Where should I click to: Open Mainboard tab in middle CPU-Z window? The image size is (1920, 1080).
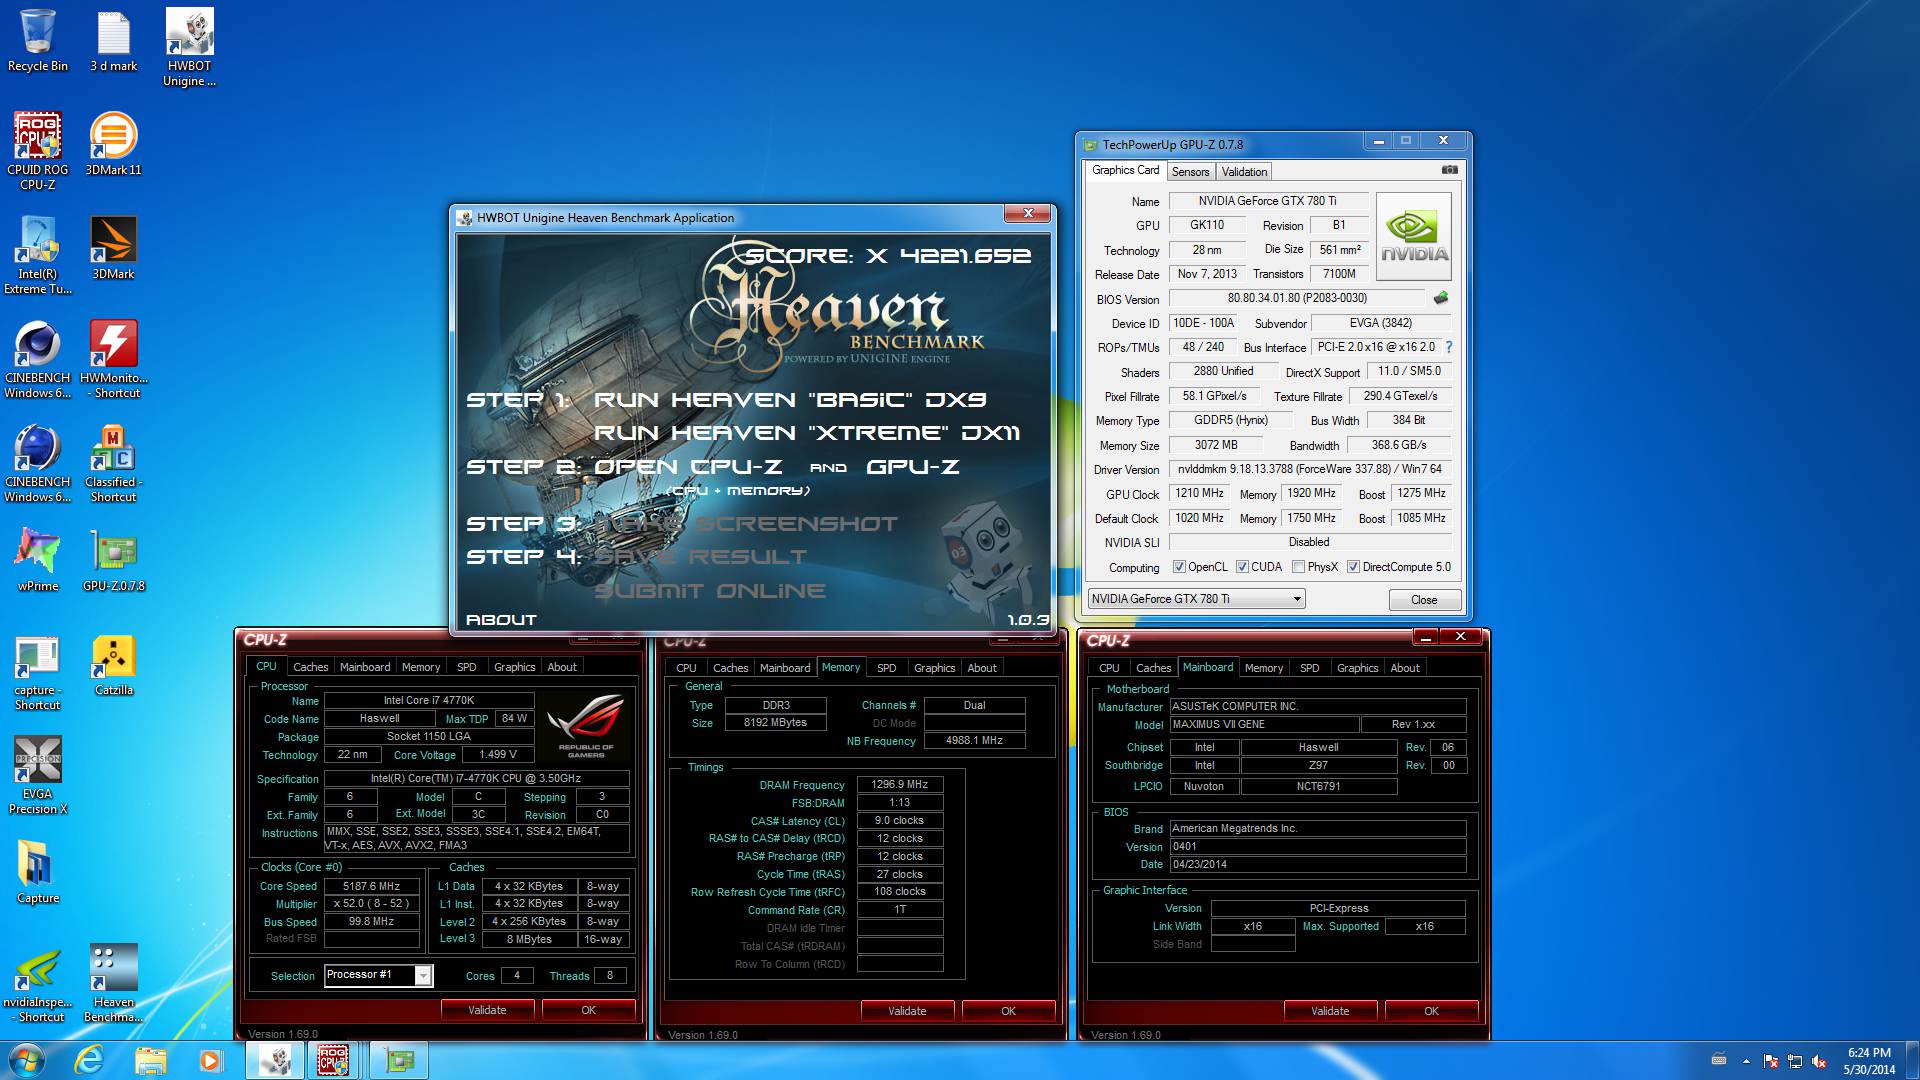[x=784, y=668]
